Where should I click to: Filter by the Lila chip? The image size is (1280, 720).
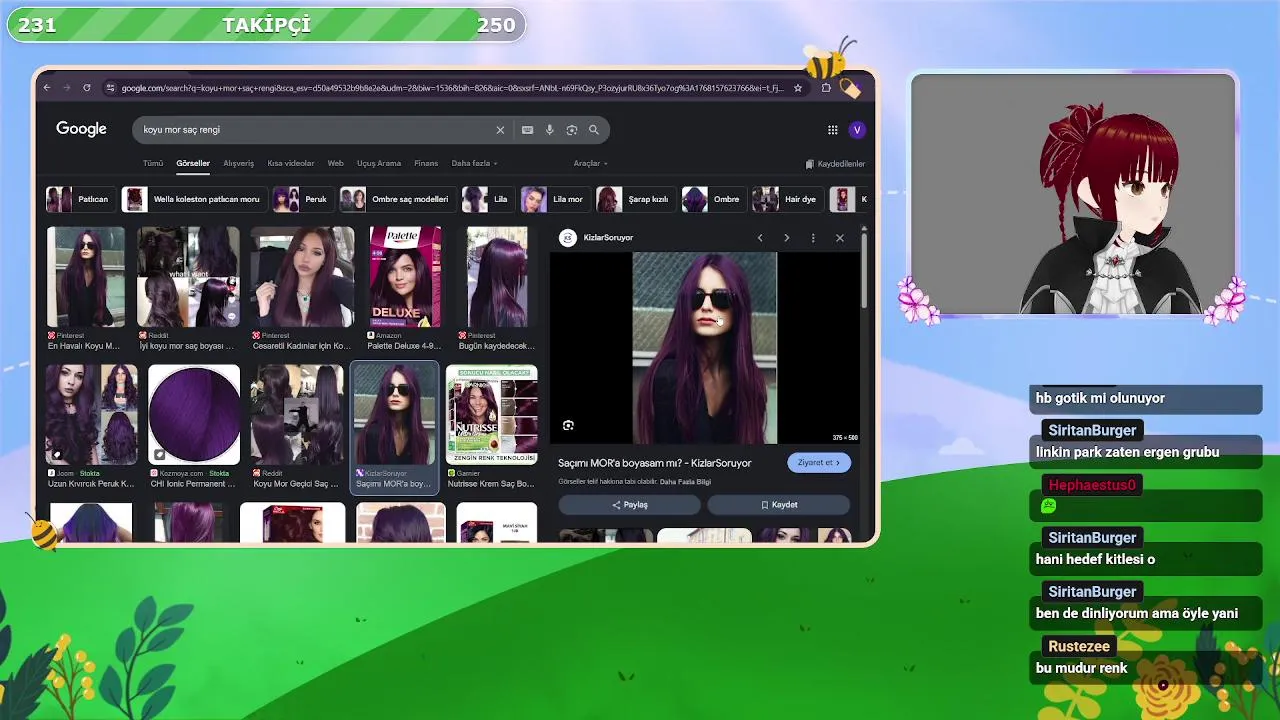tap(487, 199)
